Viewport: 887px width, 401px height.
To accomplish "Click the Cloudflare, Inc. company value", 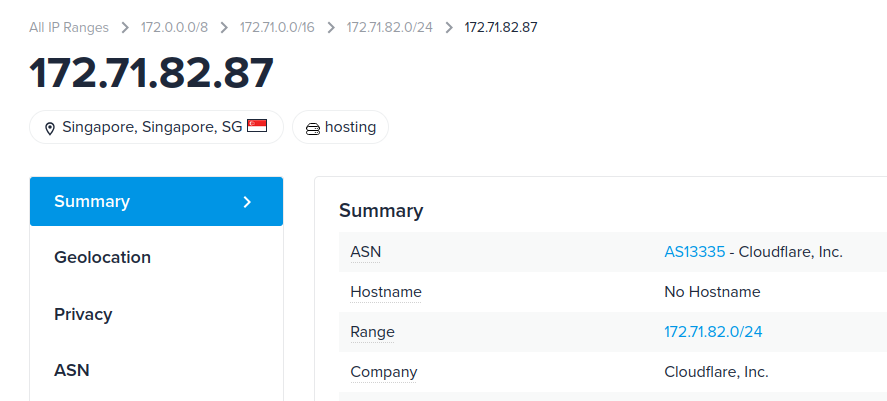I will [x=716, y=372].
